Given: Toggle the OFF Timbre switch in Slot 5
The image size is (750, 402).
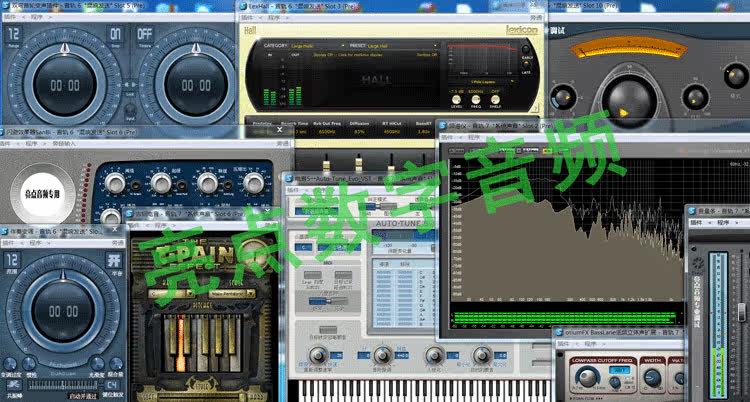Looking at the screenshot, I should pyautogui.click(x=145, y=35).
